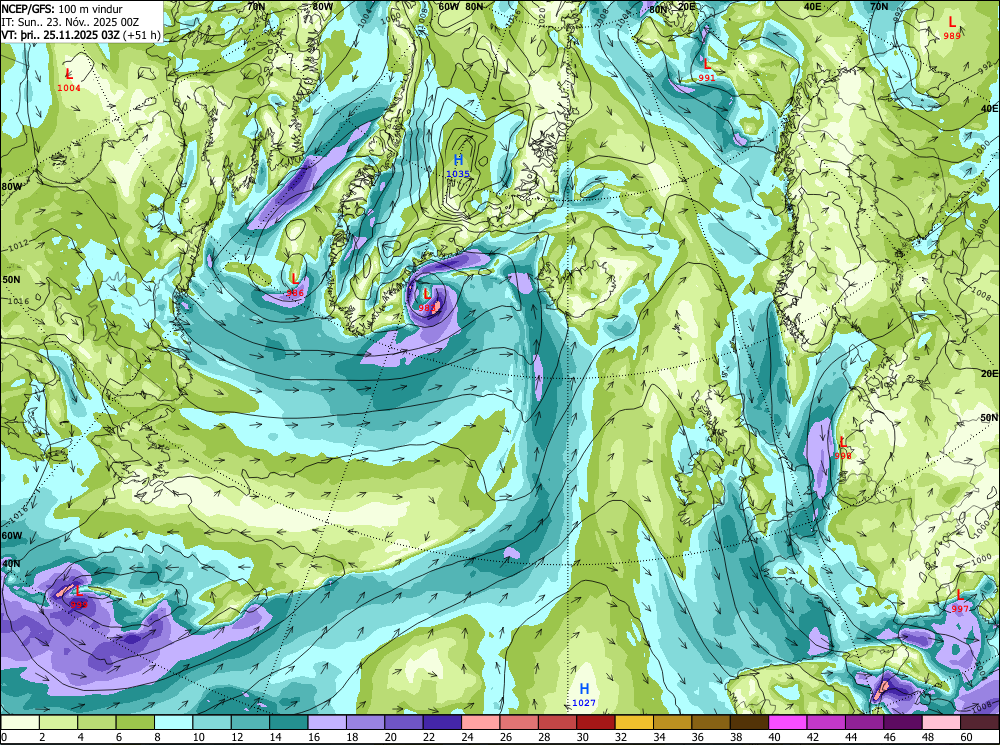Select the 8–10 pale cyan legend swatch
Image resolution: width=1000 pixels, height=745 pixels.
174,722
